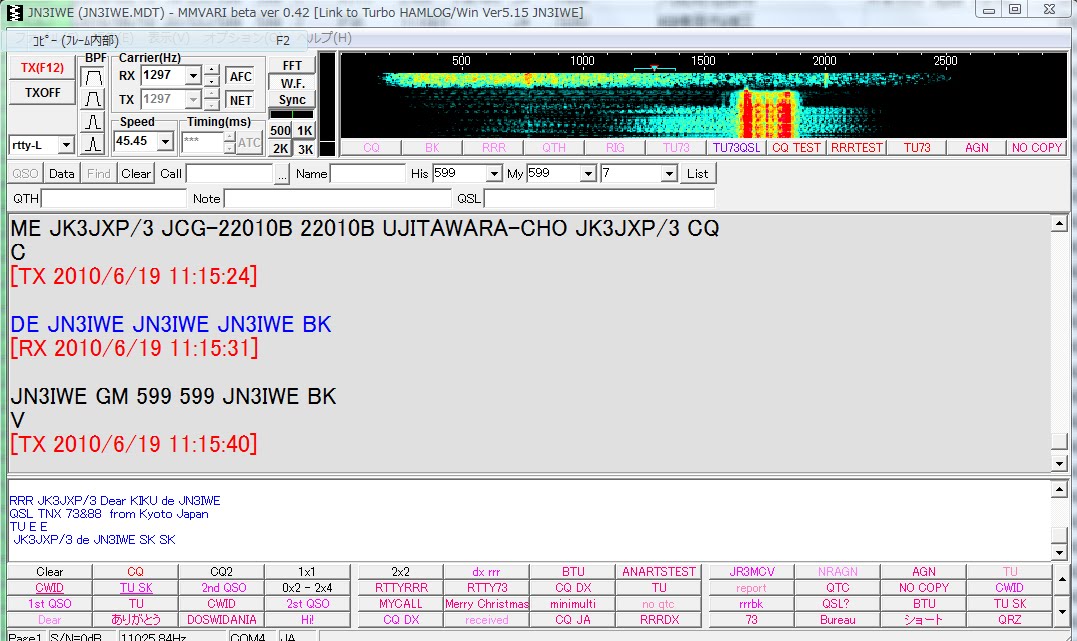The width and height of the screenshot is (1077, 641).
Task: Click the List button
Action: click(697, 174)
